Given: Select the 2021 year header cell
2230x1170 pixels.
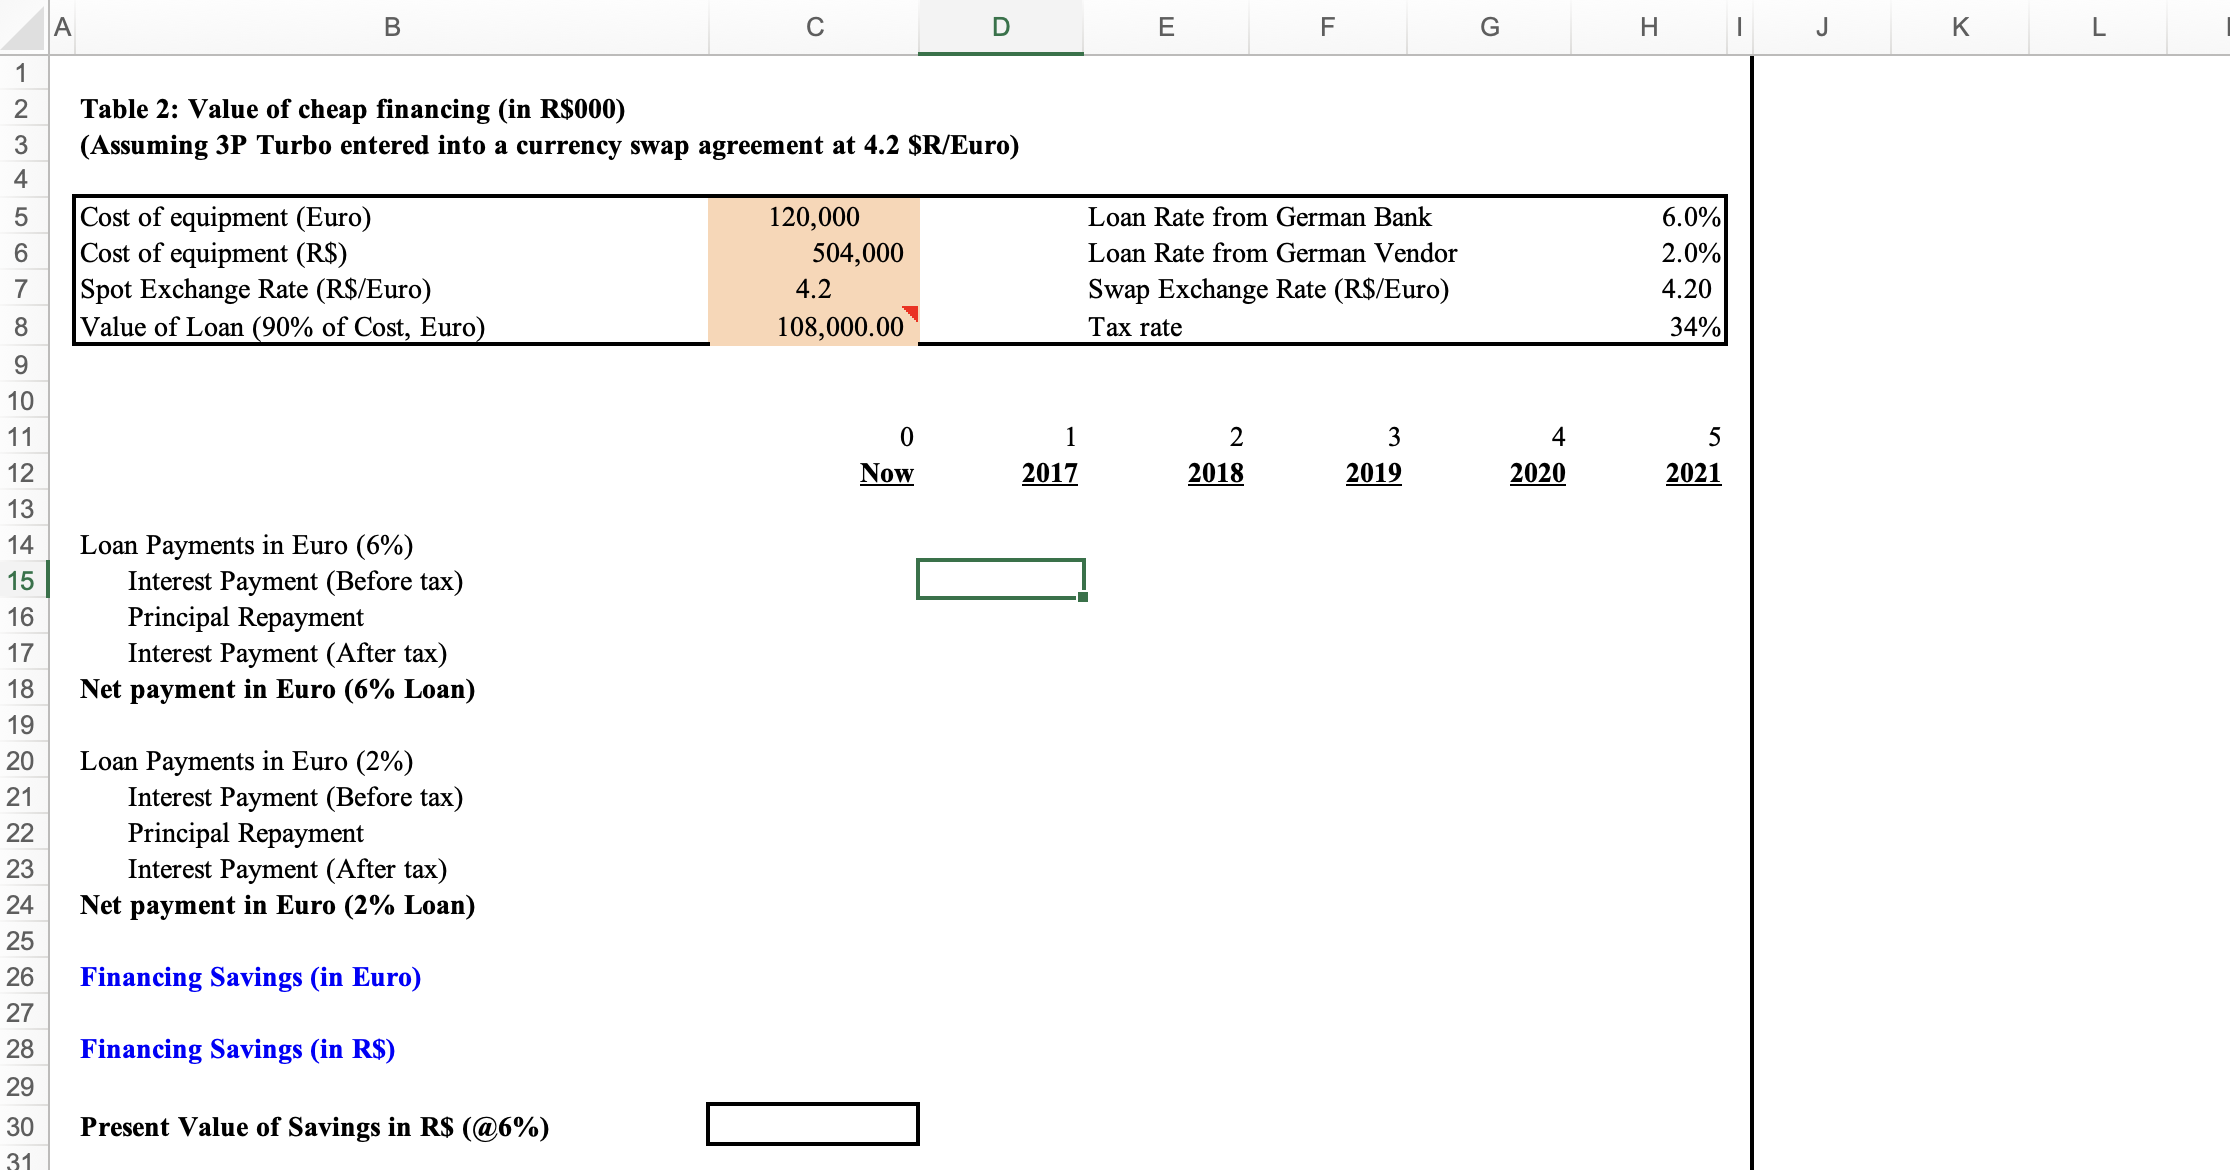Looking at the screenshot, I should [1692, 473].
